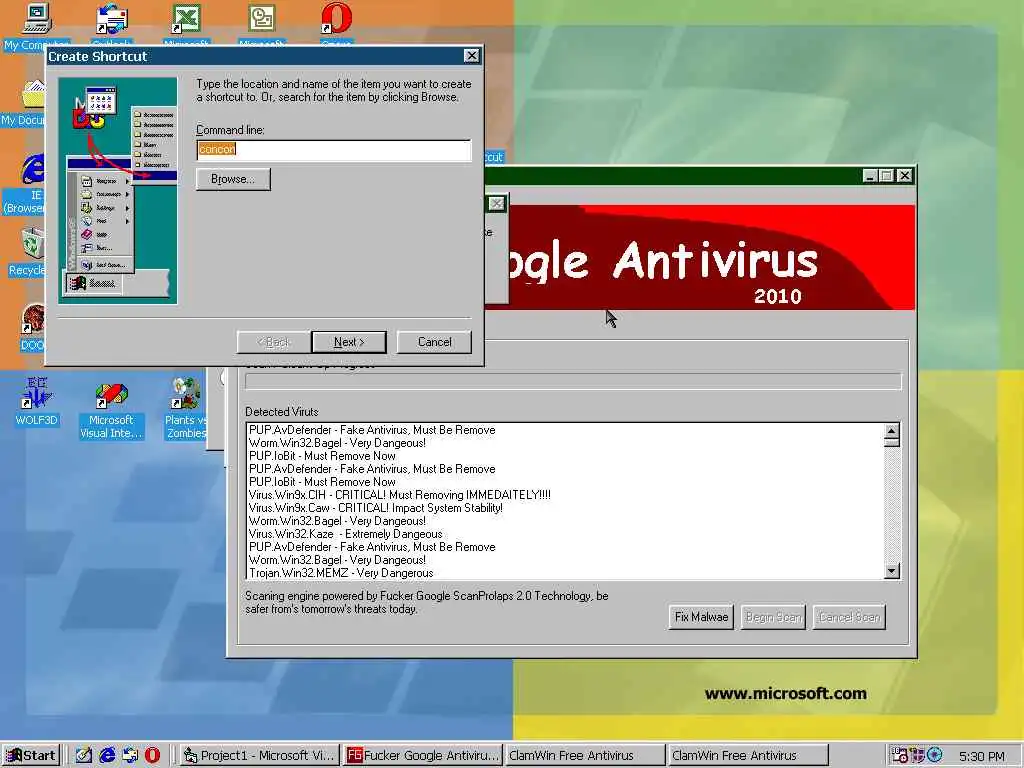The height and width of the screenshot is (768, 1024).
Task: Click the round blue system tray icon
Action: 935,755
